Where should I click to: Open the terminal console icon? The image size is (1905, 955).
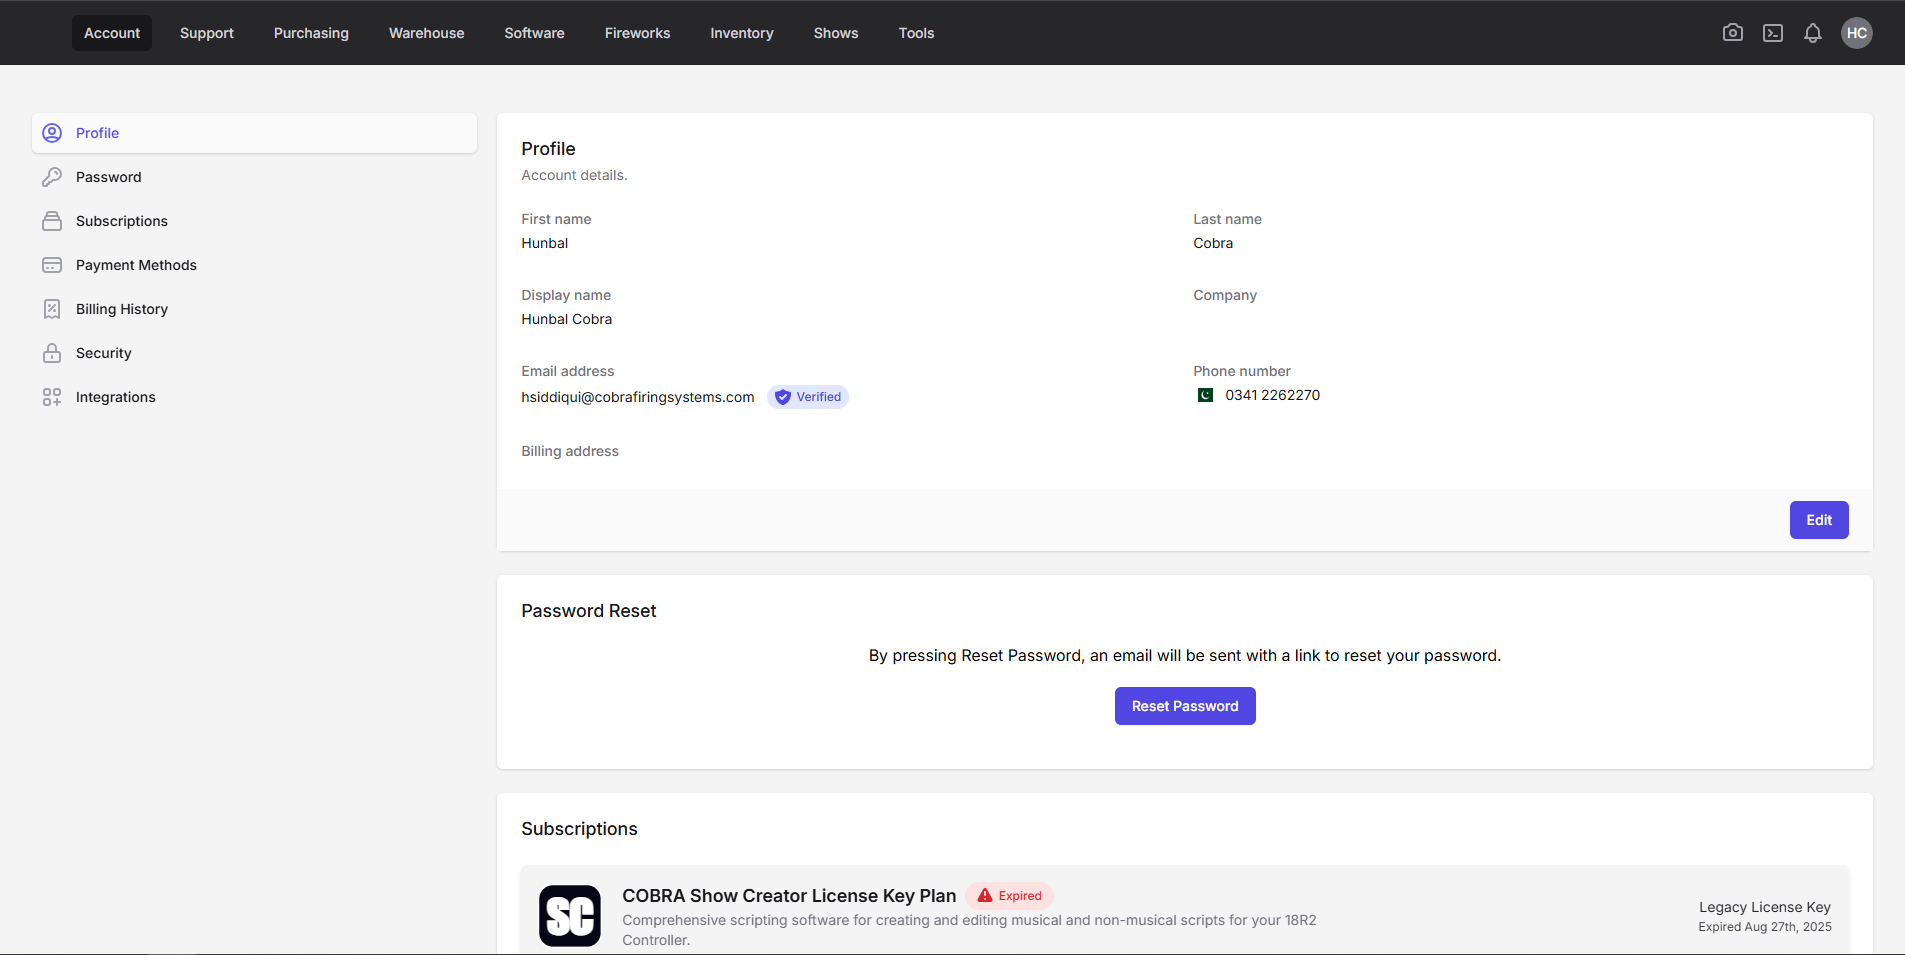(1773, 33)
